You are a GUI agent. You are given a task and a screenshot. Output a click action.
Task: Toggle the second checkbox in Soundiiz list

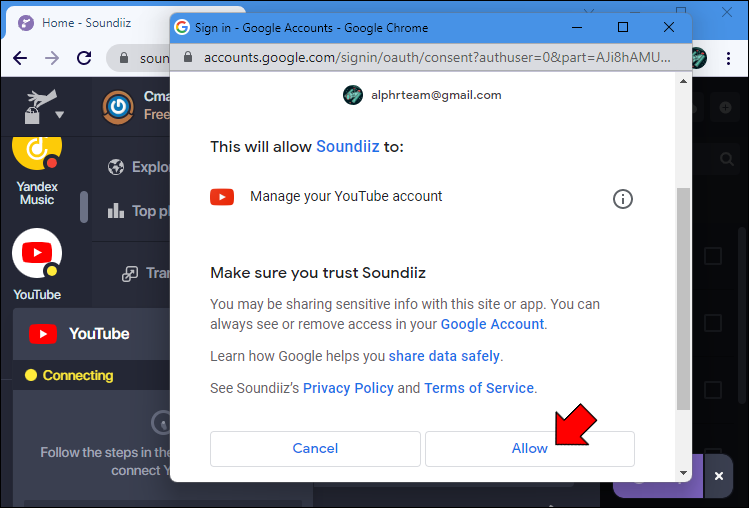click(713, 323)
